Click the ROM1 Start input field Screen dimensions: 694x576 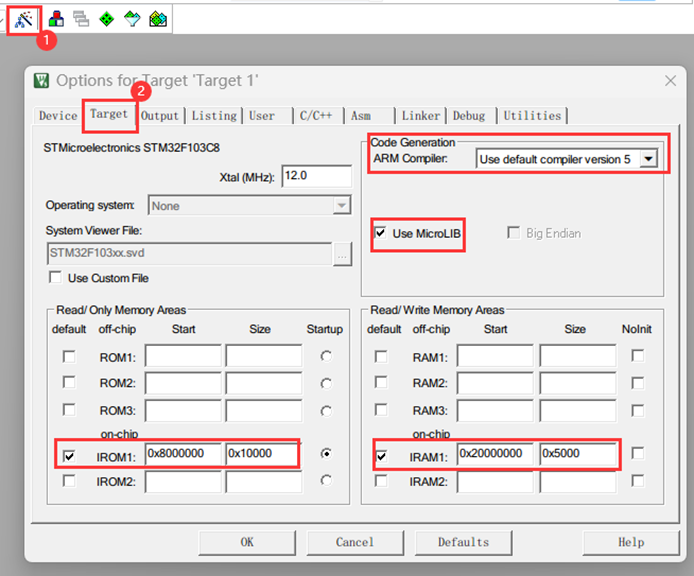point(183,356)
